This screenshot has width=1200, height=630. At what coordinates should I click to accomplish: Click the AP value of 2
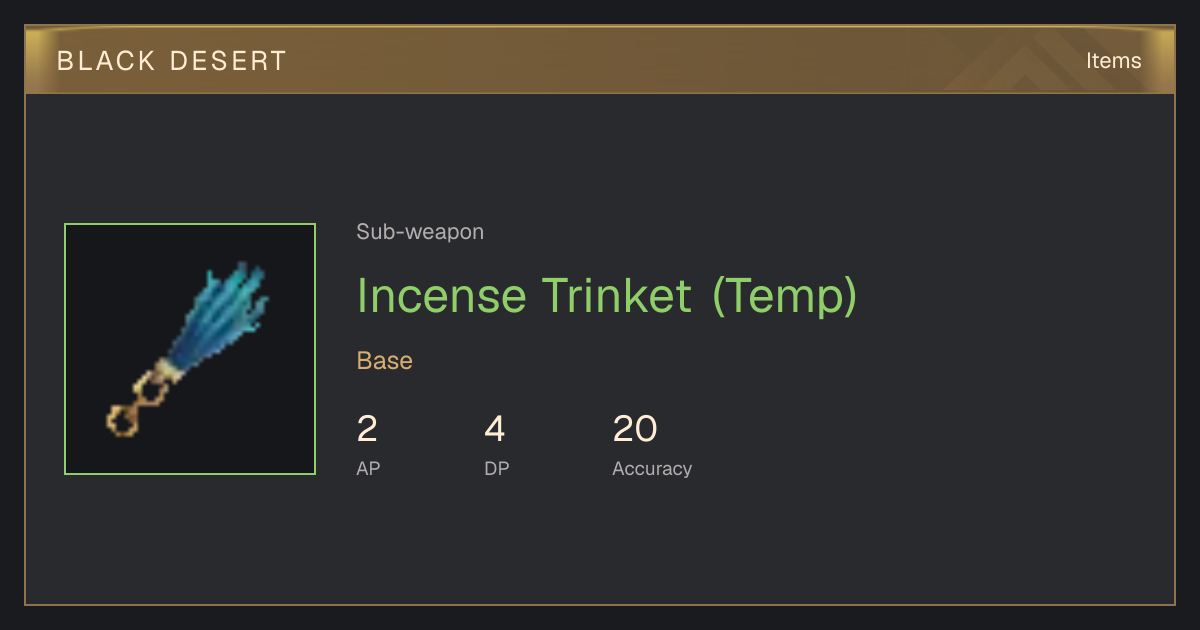pos(367,429)
